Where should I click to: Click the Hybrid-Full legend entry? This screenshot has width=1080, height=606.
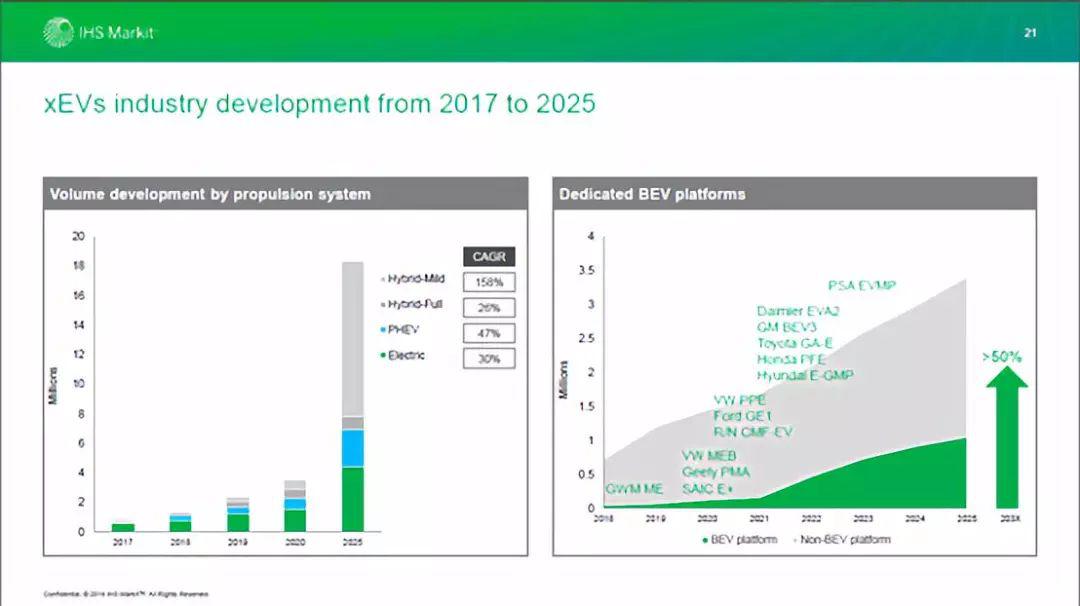click(x=415, y=304)
